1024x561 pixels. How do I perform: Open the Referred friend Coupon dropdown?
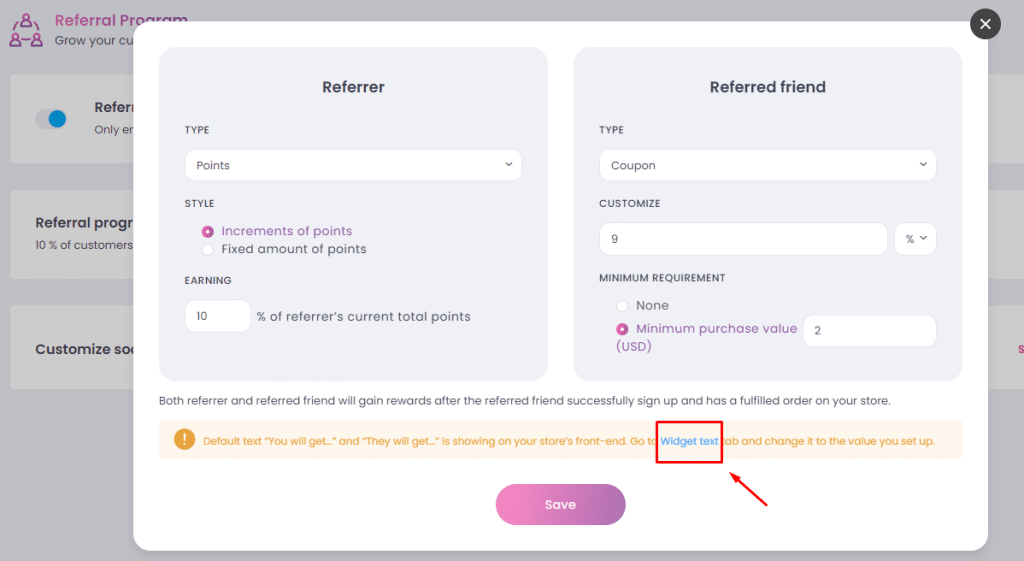(767, 165)
